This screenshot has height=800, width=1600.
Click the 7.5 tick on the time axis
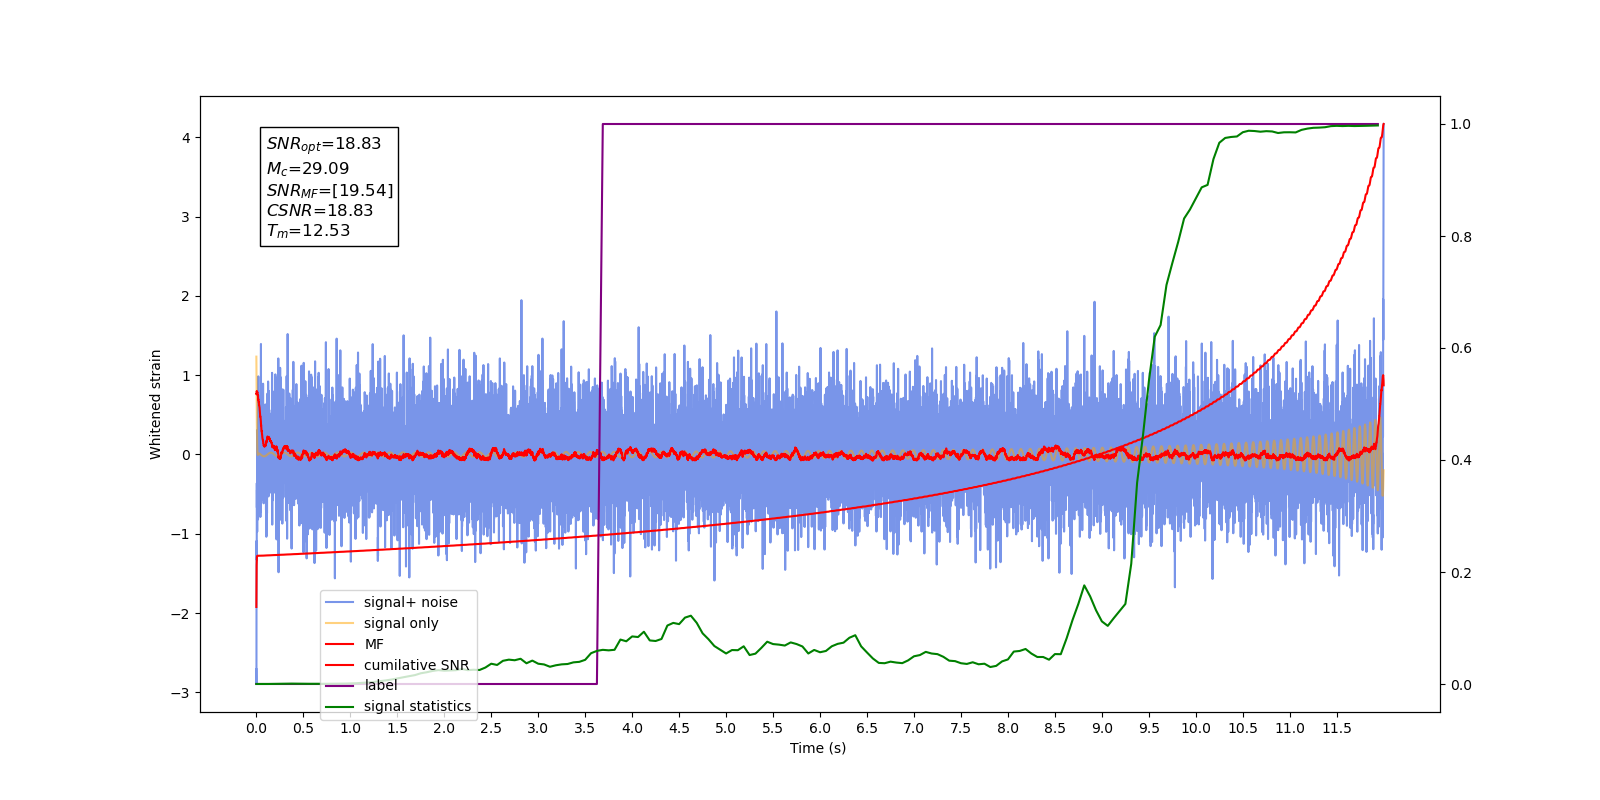[x=961, y=728]
